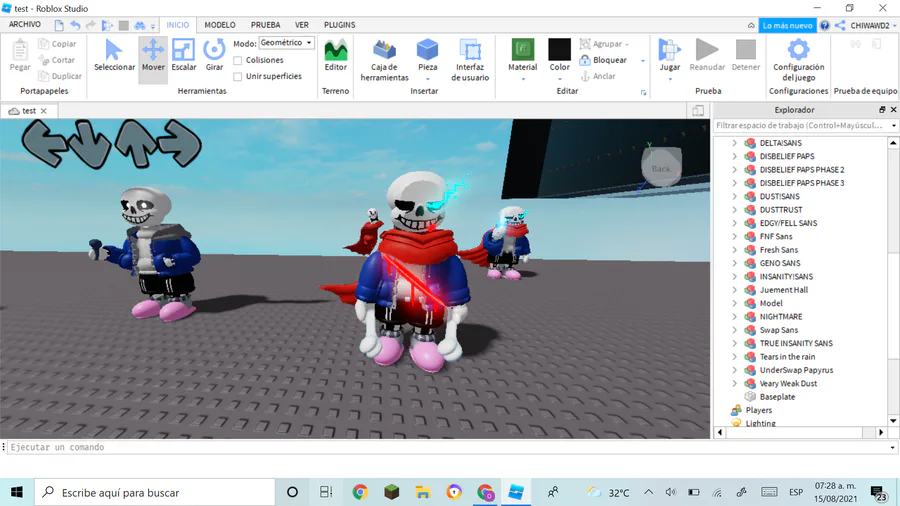Click the Explorador horizontal scroll right arrow
Screen dimensions: 900x506
[x=881, y=432]
